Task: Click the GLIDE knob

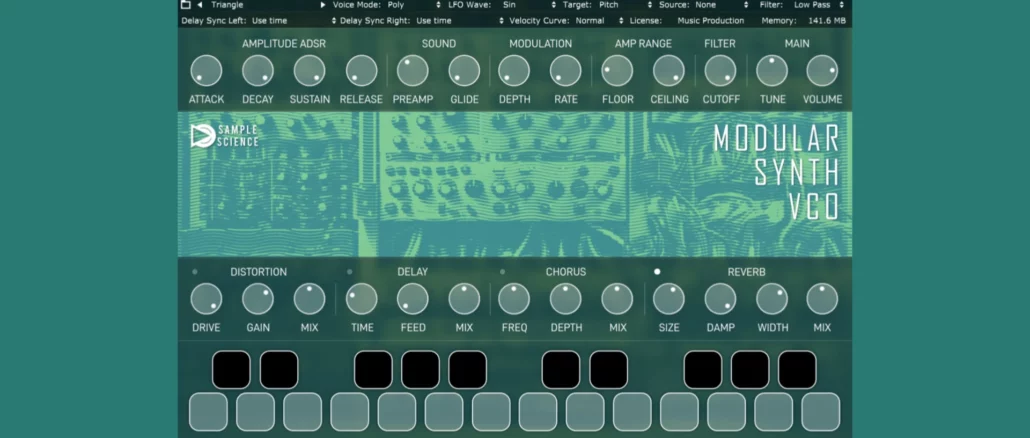Action: pos(464,71)
